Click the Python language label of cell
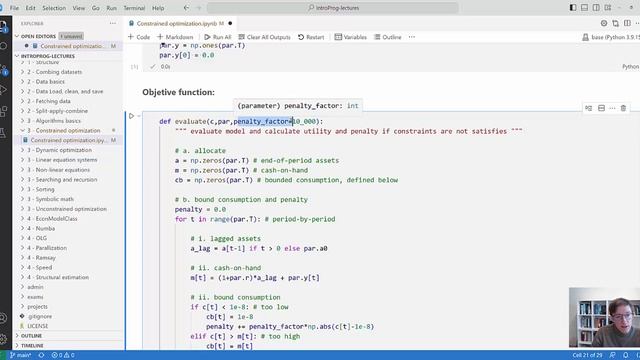 (x=631, y=67)
